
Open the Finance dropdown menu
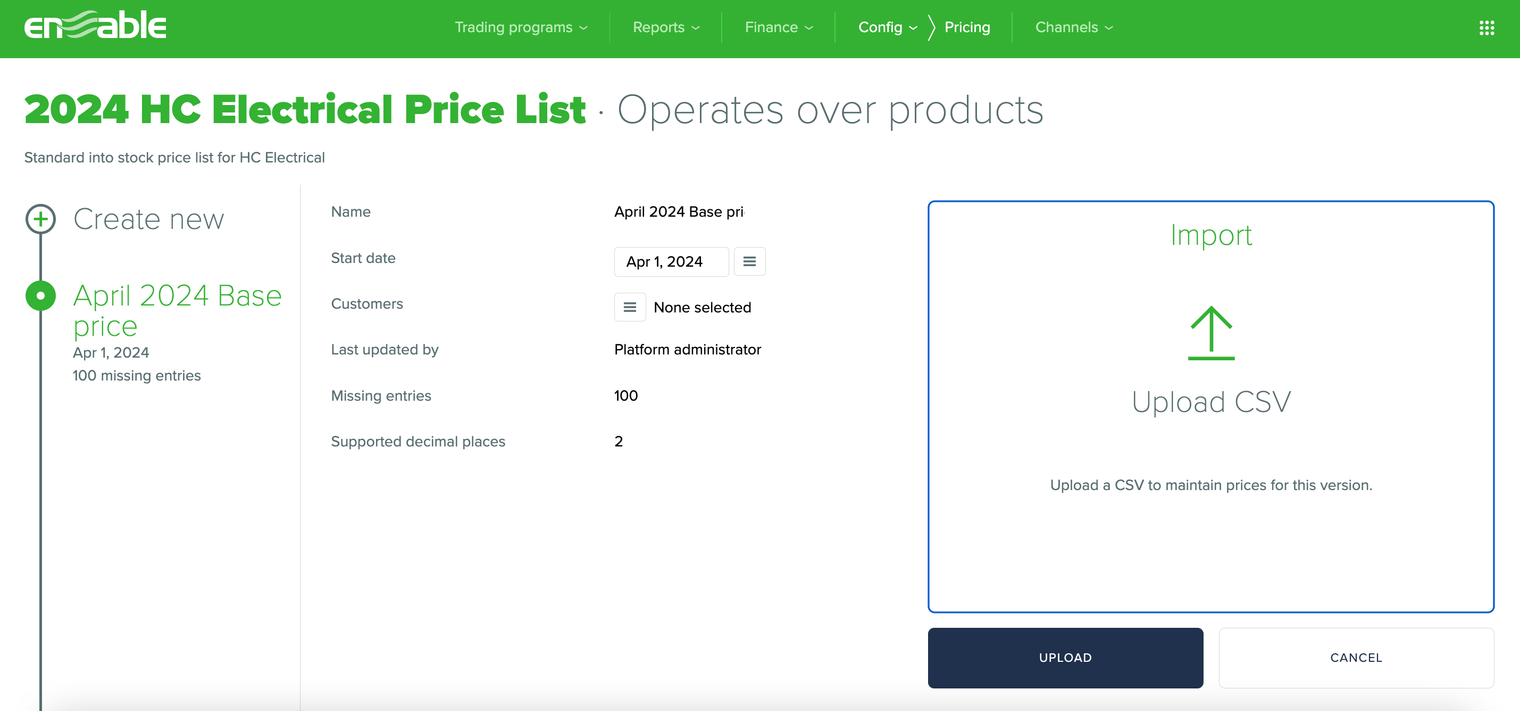[779, 28]
